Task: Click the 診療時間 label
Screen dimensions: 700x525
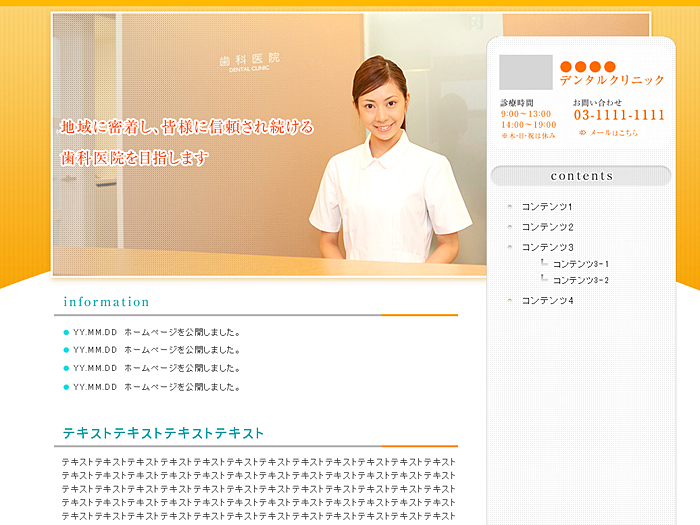Action: coord(517,103)
